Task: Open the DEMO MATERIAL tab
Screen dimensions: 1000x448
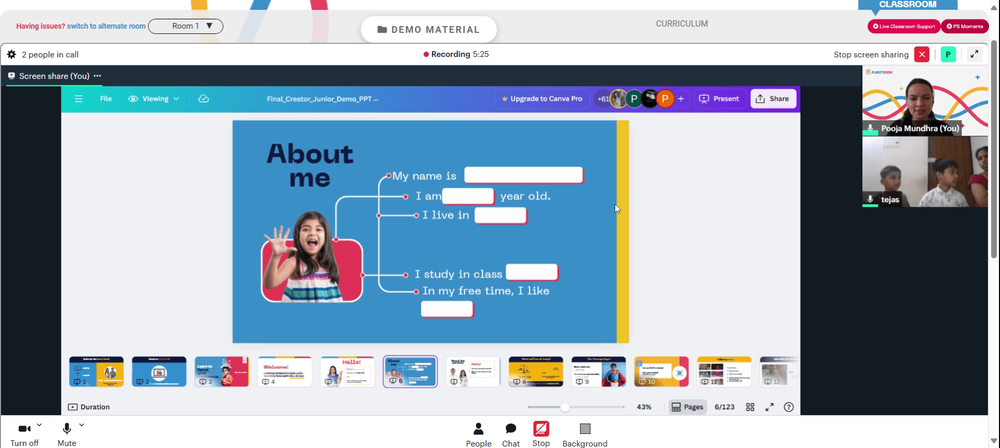Action: coord(429,29)
